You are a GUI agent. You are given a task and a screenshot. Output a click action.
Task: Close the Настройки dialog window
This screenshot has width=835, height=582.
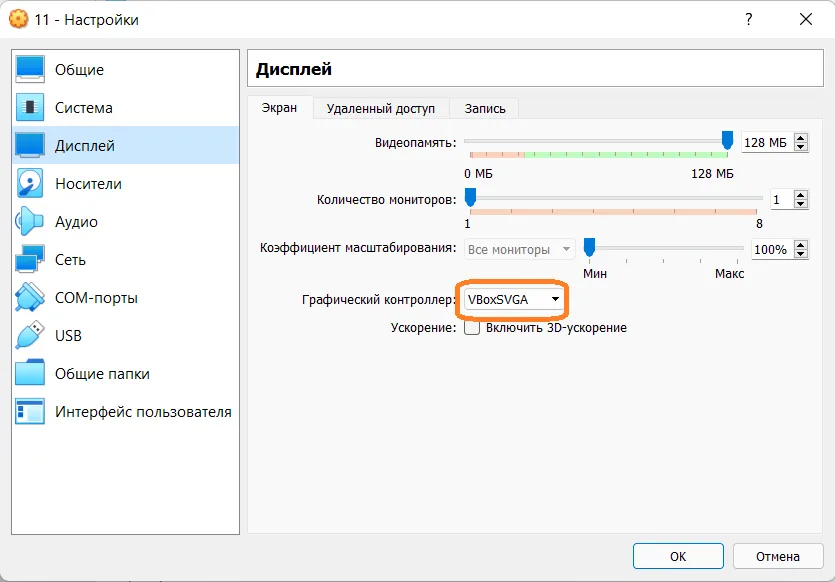pyautogui.click(x=806, y=20)
